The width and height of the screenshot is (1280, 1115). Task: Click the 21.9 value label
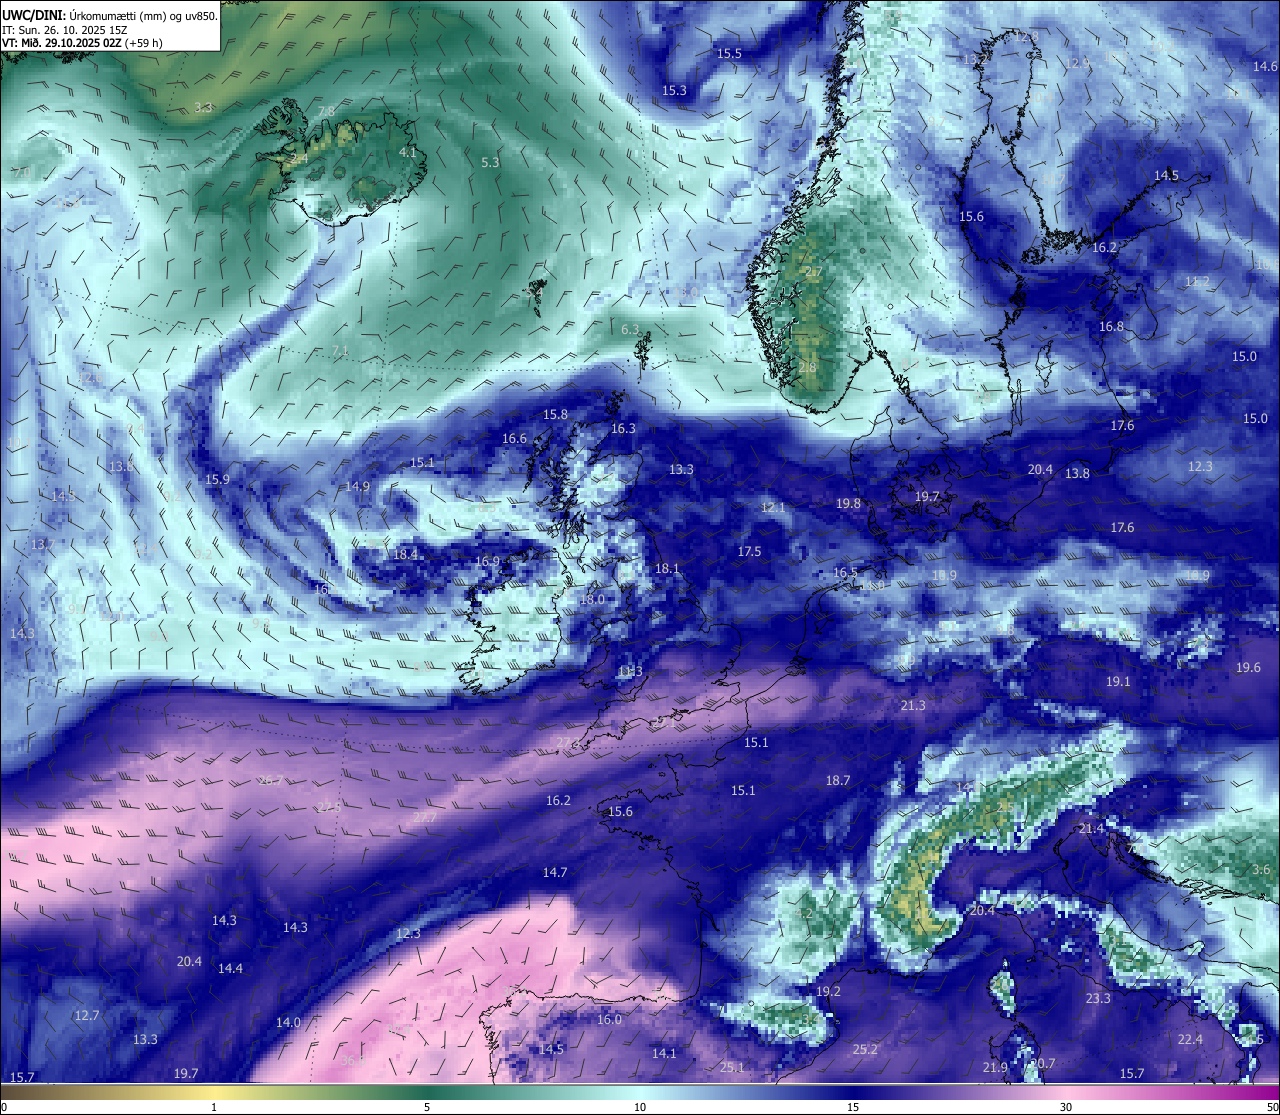click(995, 1067)
